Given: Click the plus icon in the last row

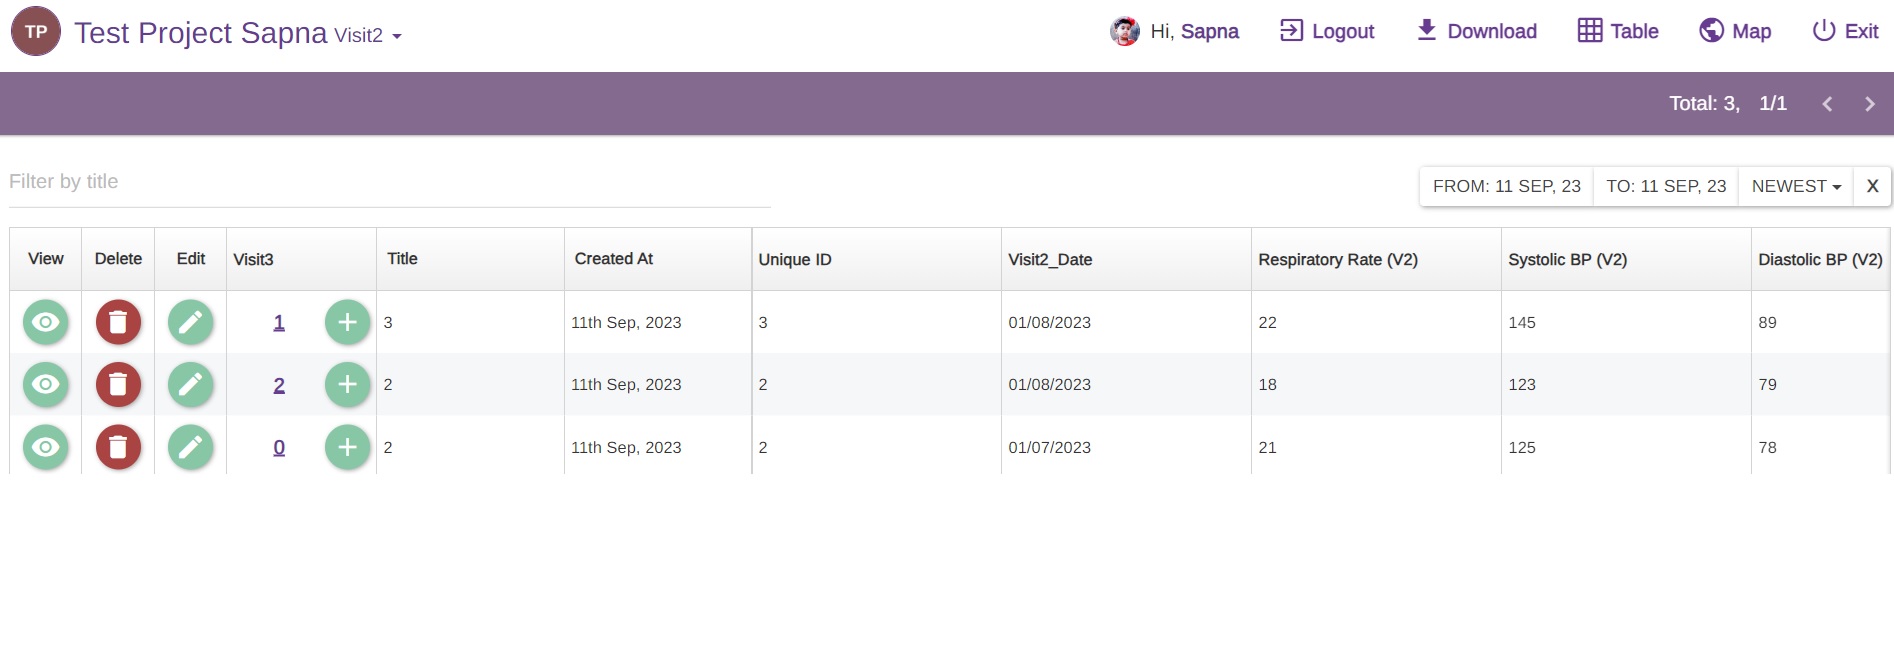Looking at the screenshot, I should coord(347,447).
